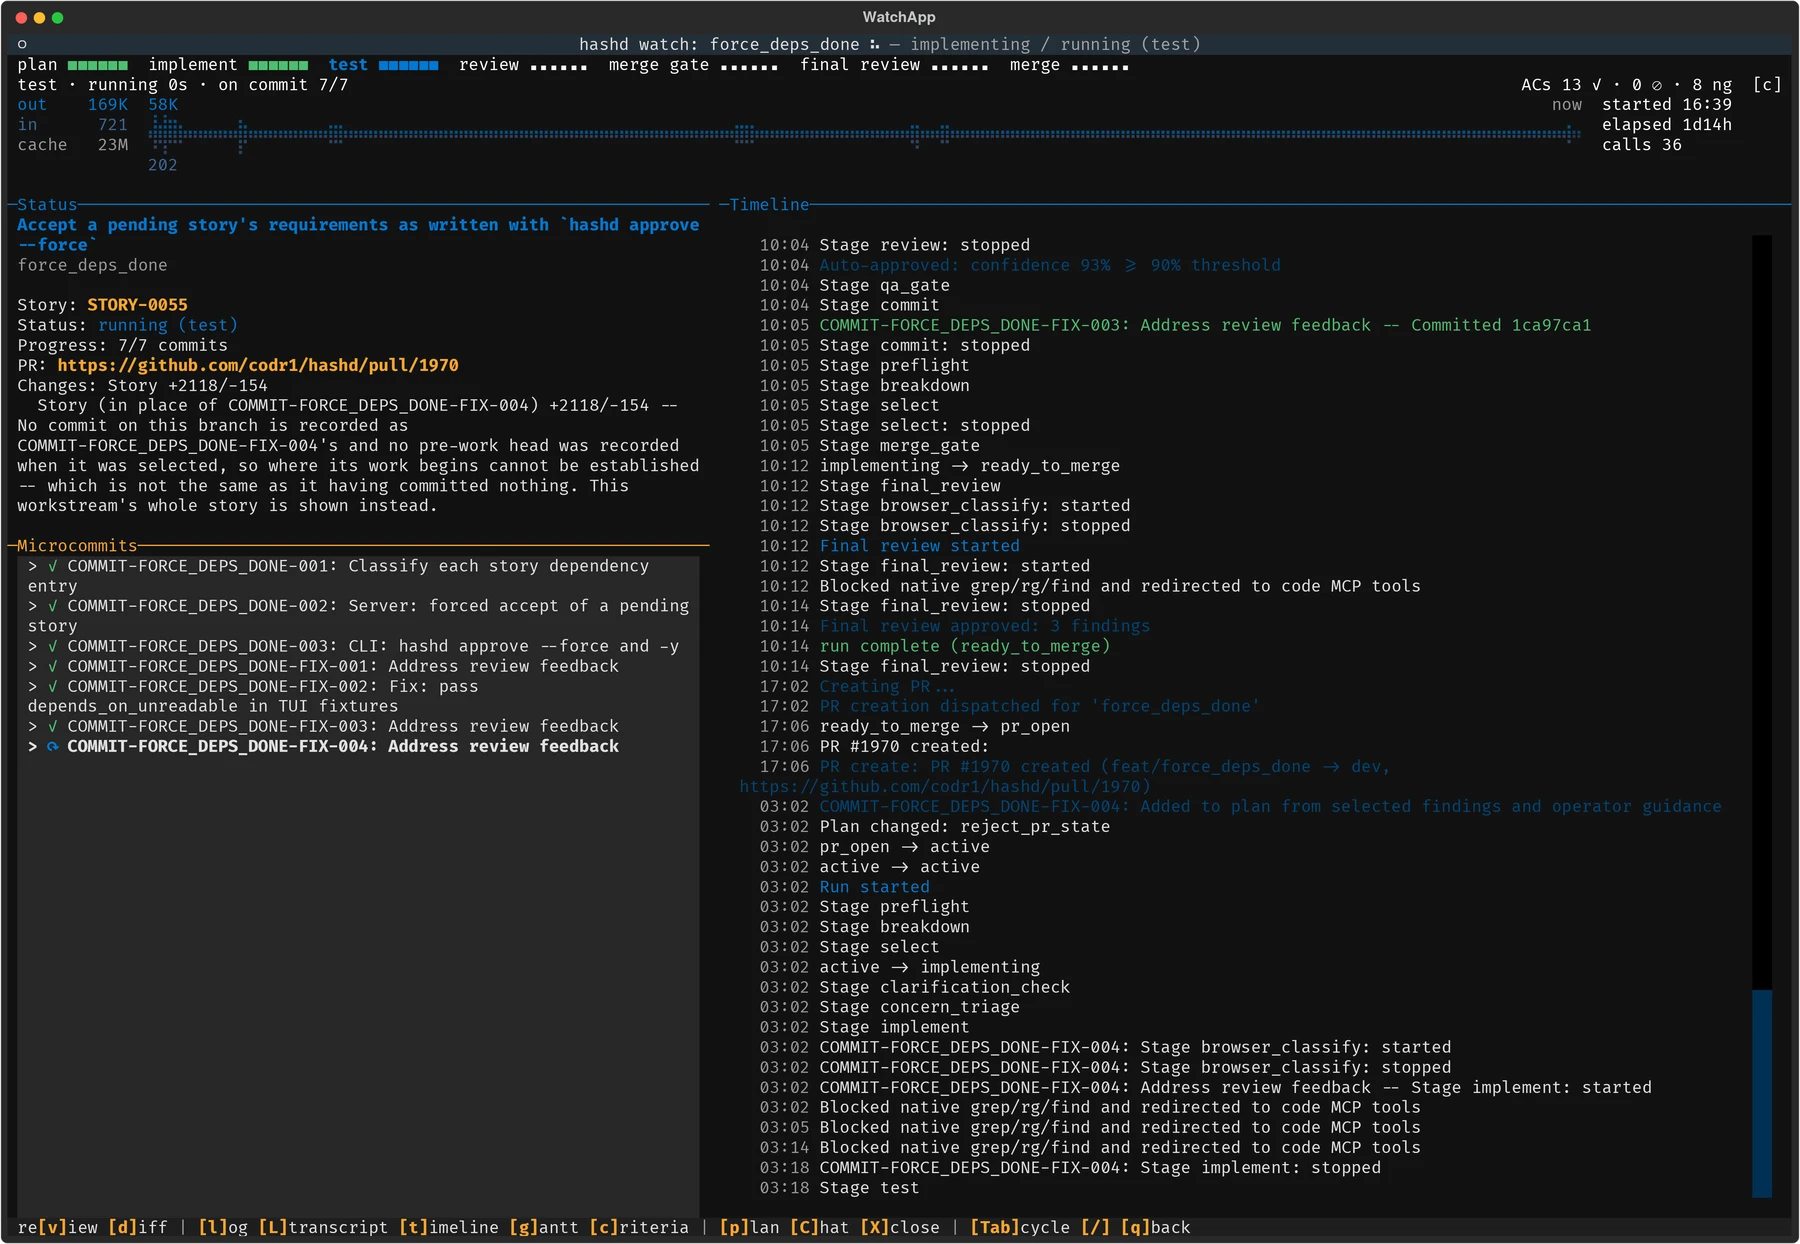Click the checkmark of COMMIT-FORCE_DEPS_DONE-FIX-003
This screenshot has height=1244, width=1800.
[x=52, y=726]
